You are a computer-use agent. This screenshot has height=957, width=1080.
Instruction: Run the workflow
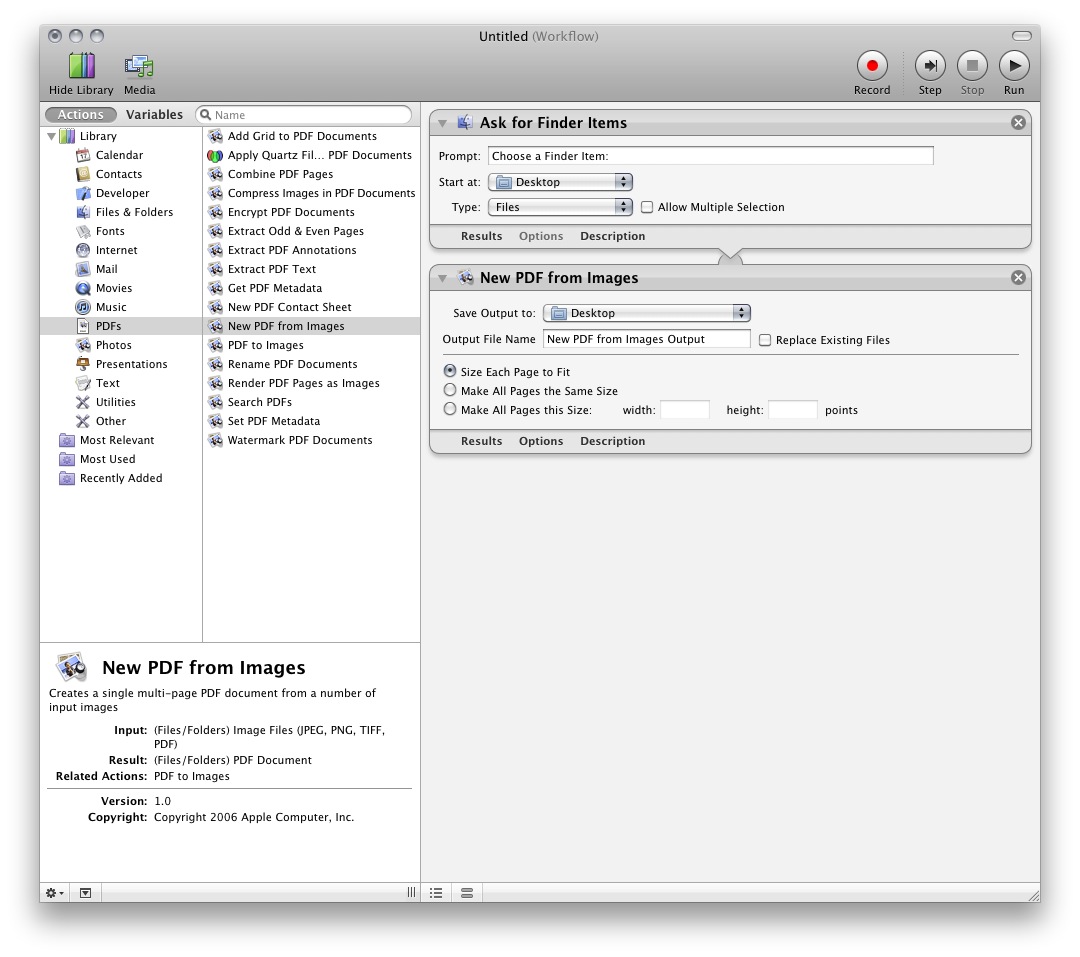[1014, 65]
